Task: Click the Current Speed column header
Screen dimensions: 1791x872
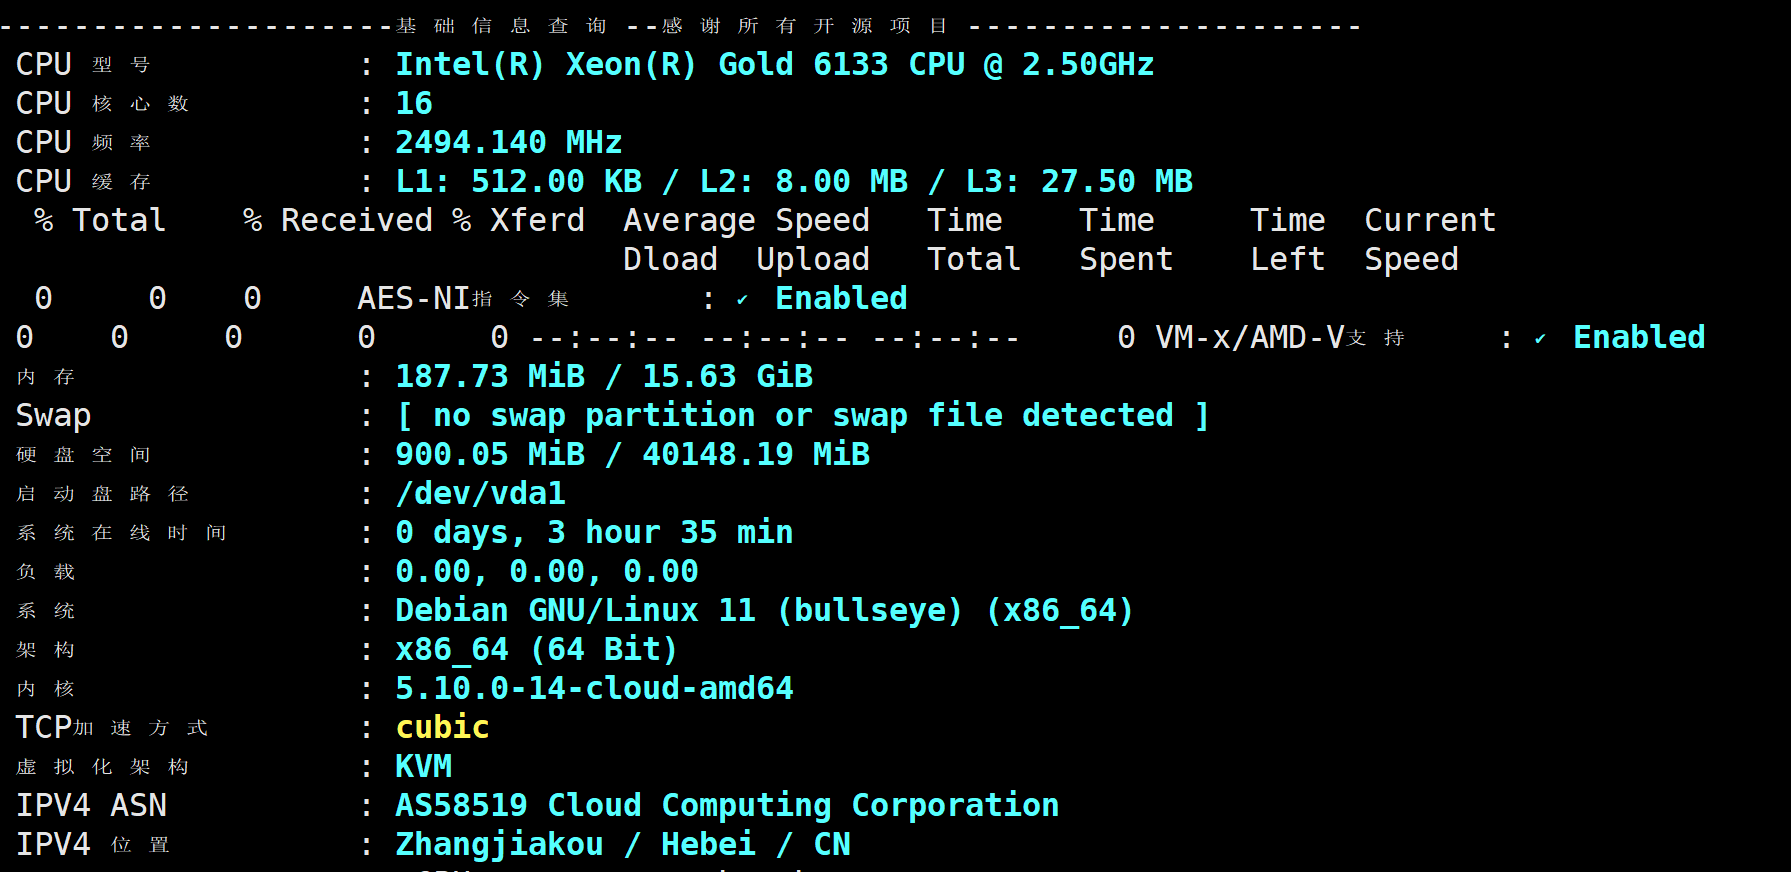Action: point(1430,240)
